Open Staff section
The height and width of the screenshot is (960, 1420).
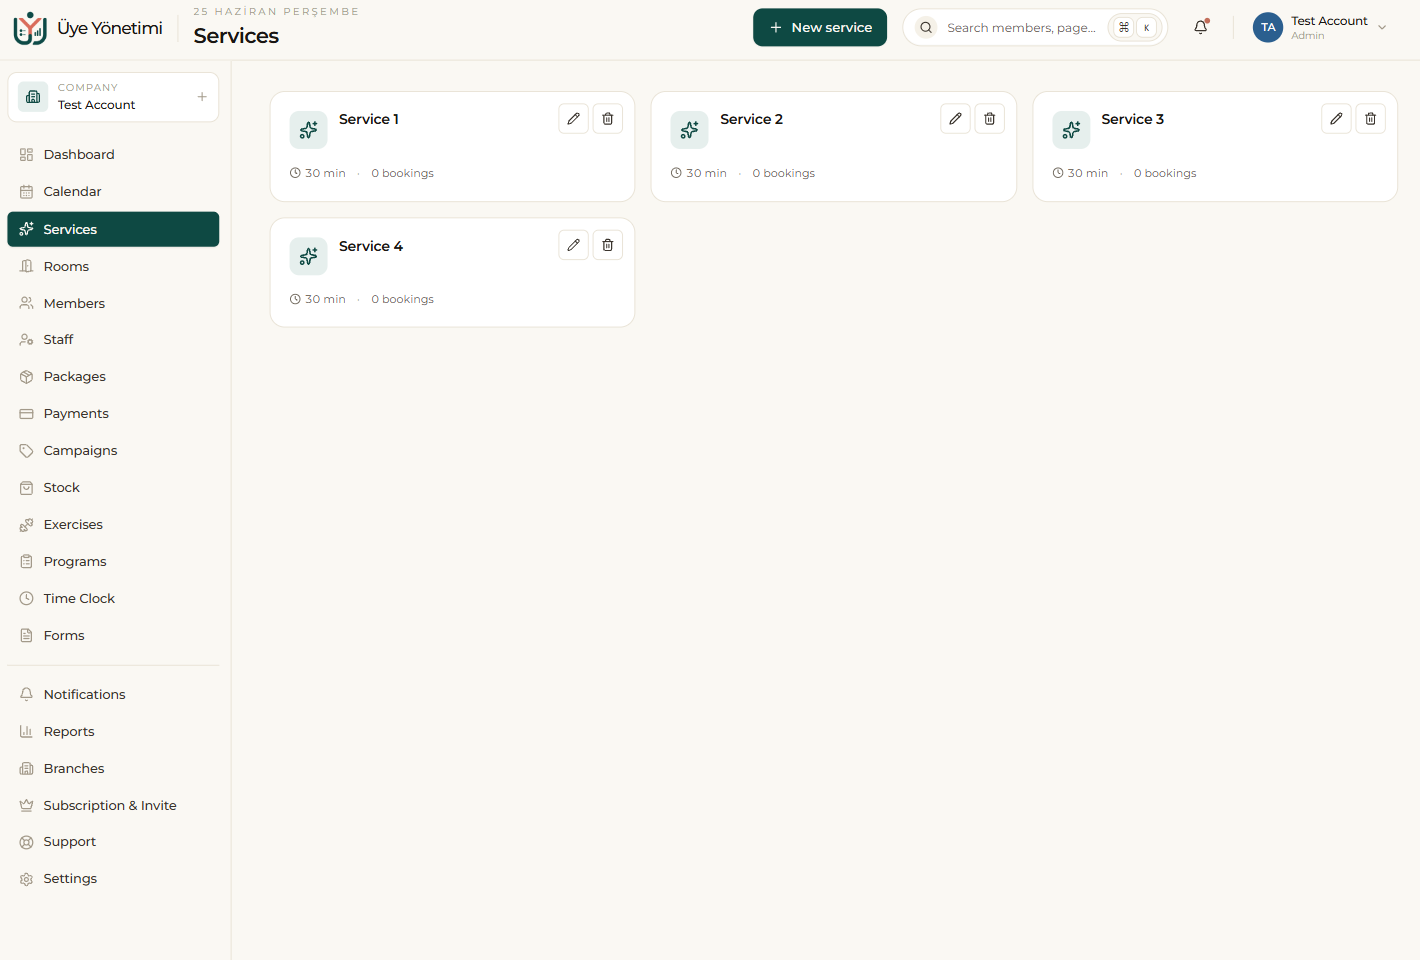pos(113,340)
